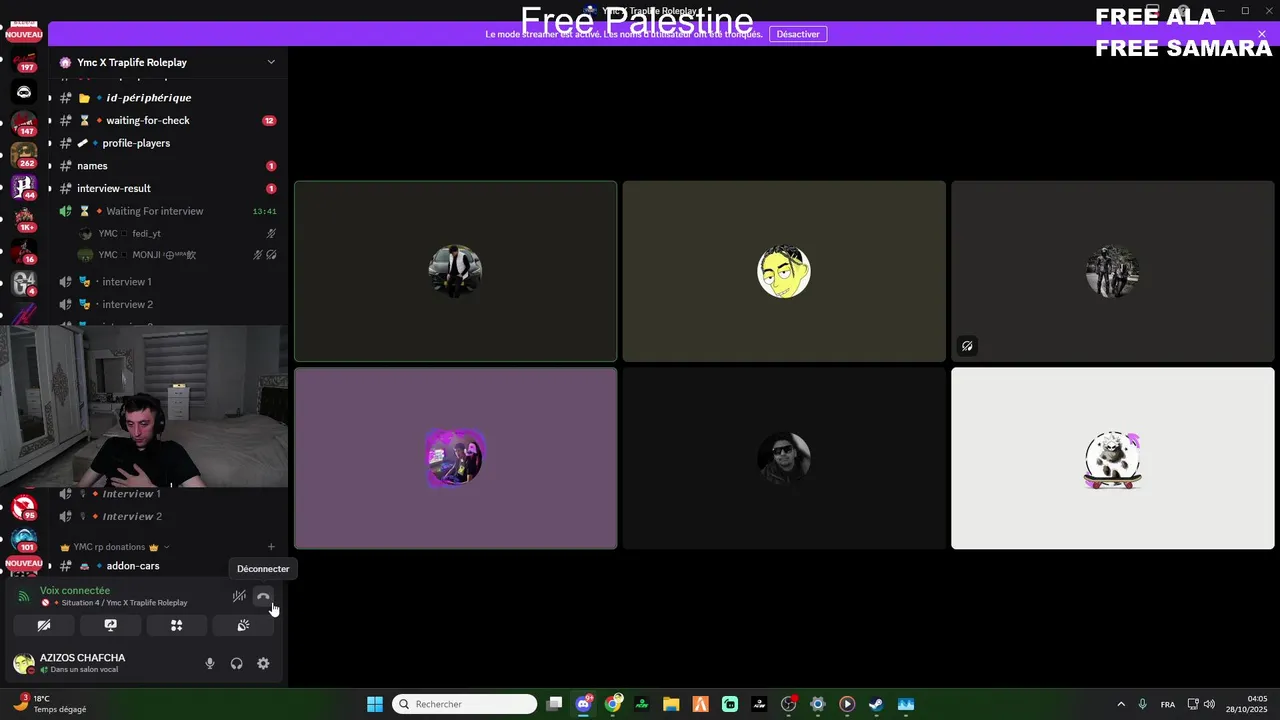Open the activities button in voice panel
Screen dimensions: 1280x720
[x=177, y=625]
